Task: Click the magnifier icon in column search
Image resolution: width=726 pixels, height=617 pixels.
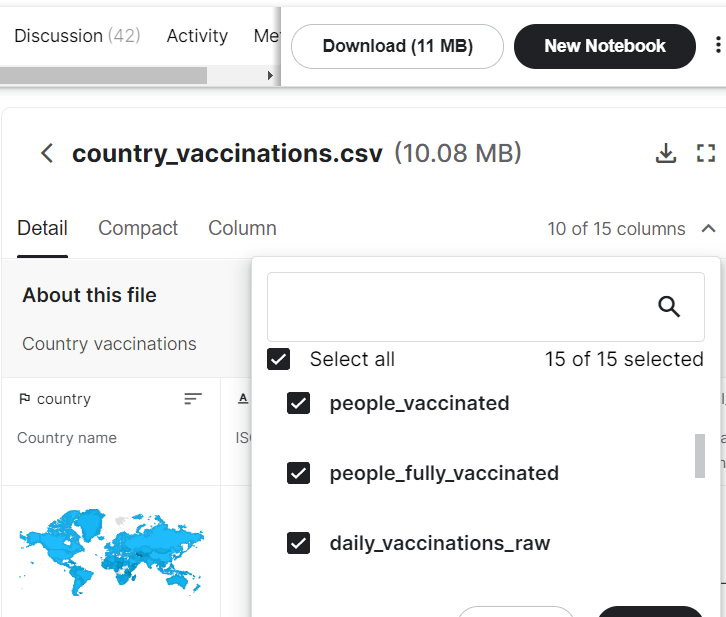Action: click(x=669, y=307)
